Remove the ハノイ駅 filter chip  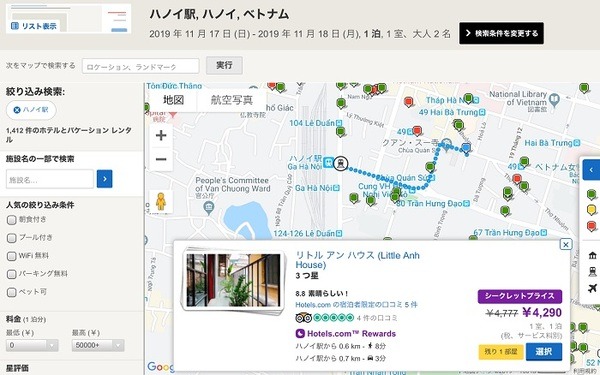click(x=17, y=110)
